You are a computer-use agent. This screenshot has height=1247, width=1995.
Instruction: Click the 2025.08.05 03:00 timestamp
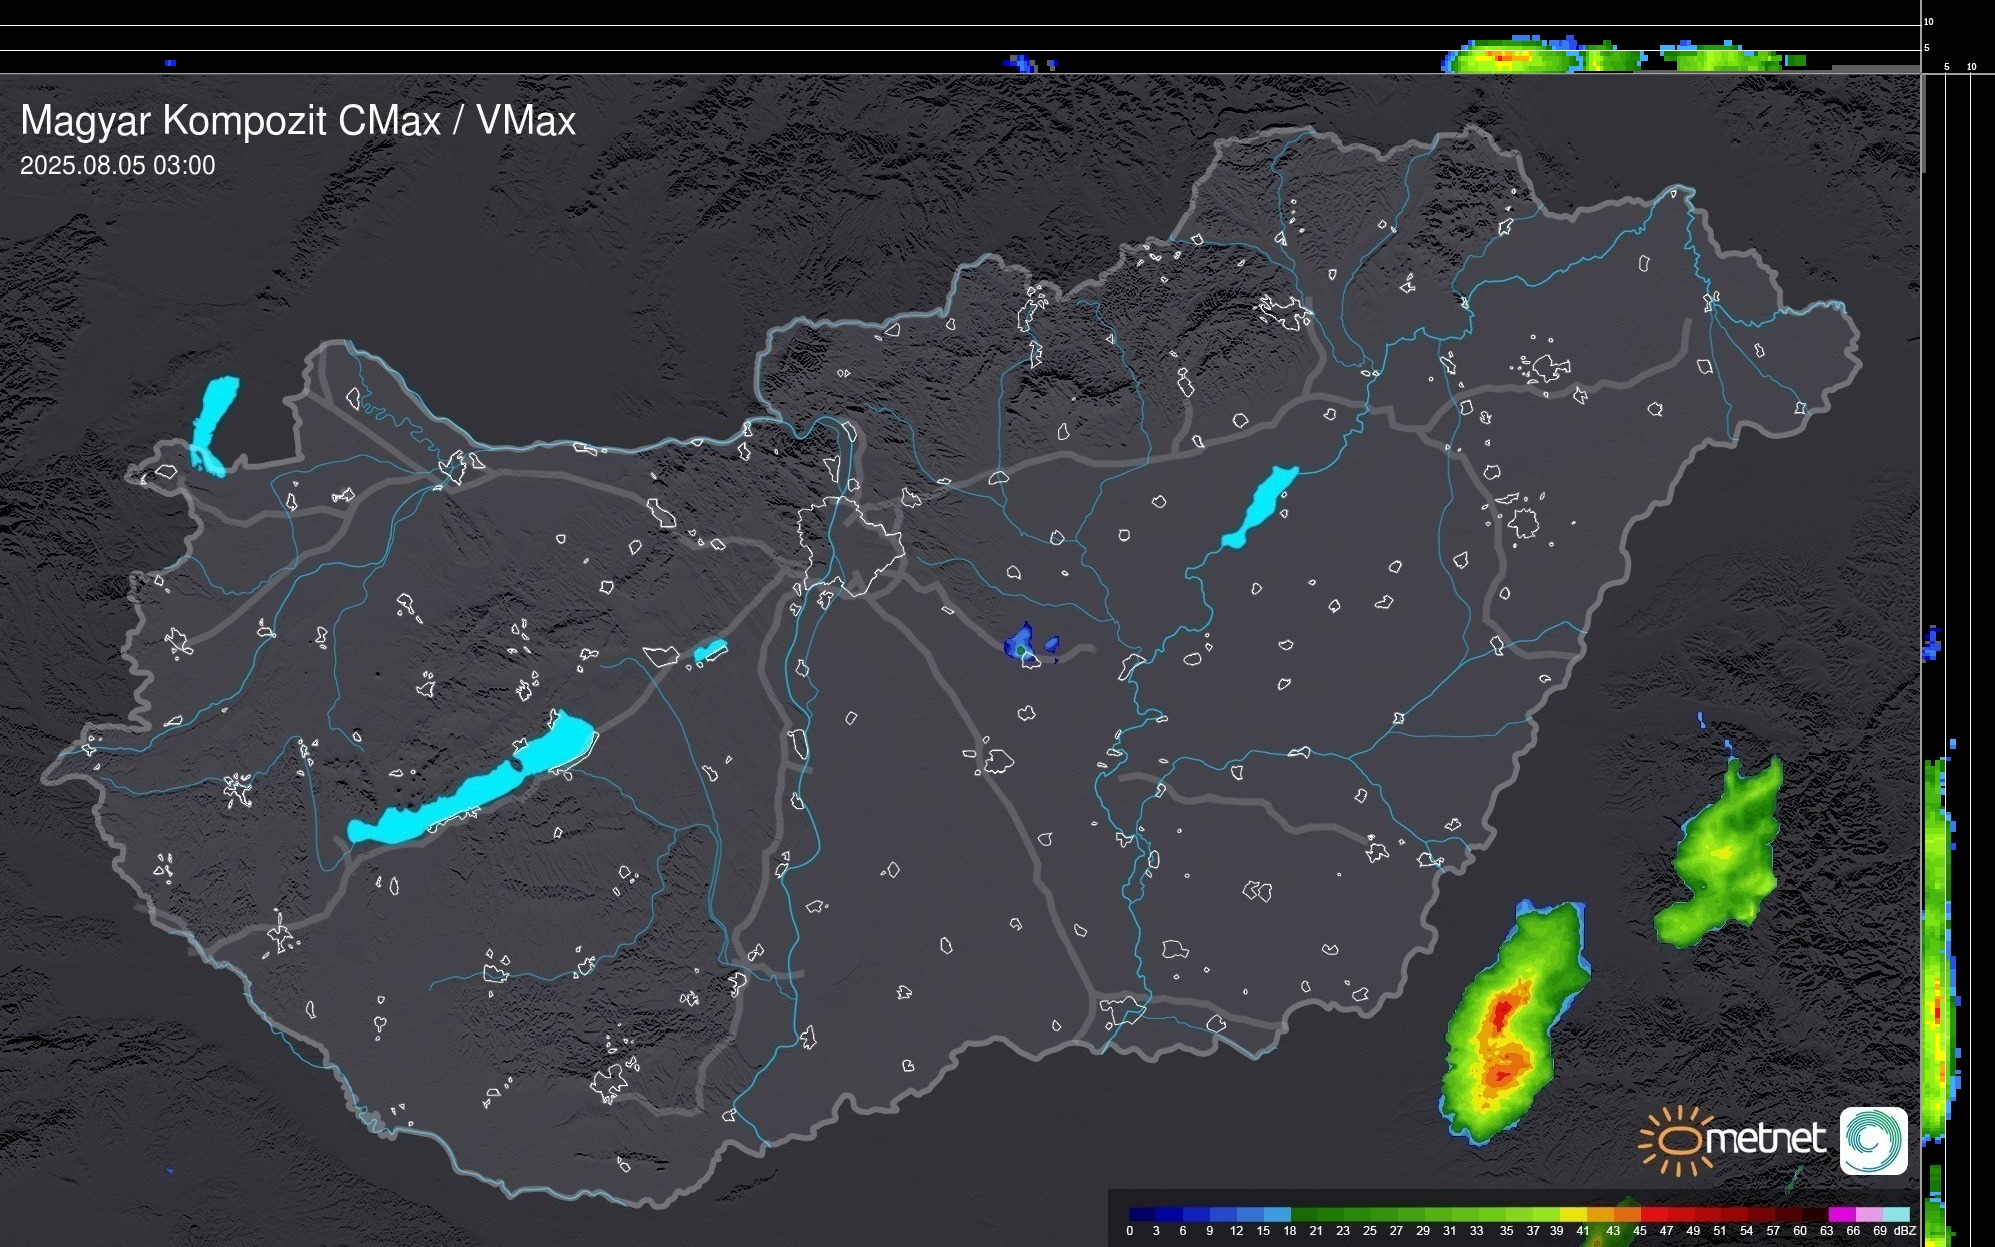tap(117, 166)
